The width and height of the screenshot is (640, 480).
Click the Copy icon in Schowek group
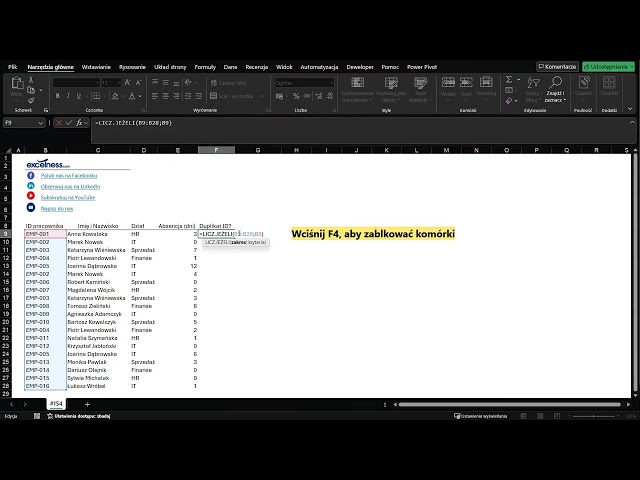[x=31, y=90]
